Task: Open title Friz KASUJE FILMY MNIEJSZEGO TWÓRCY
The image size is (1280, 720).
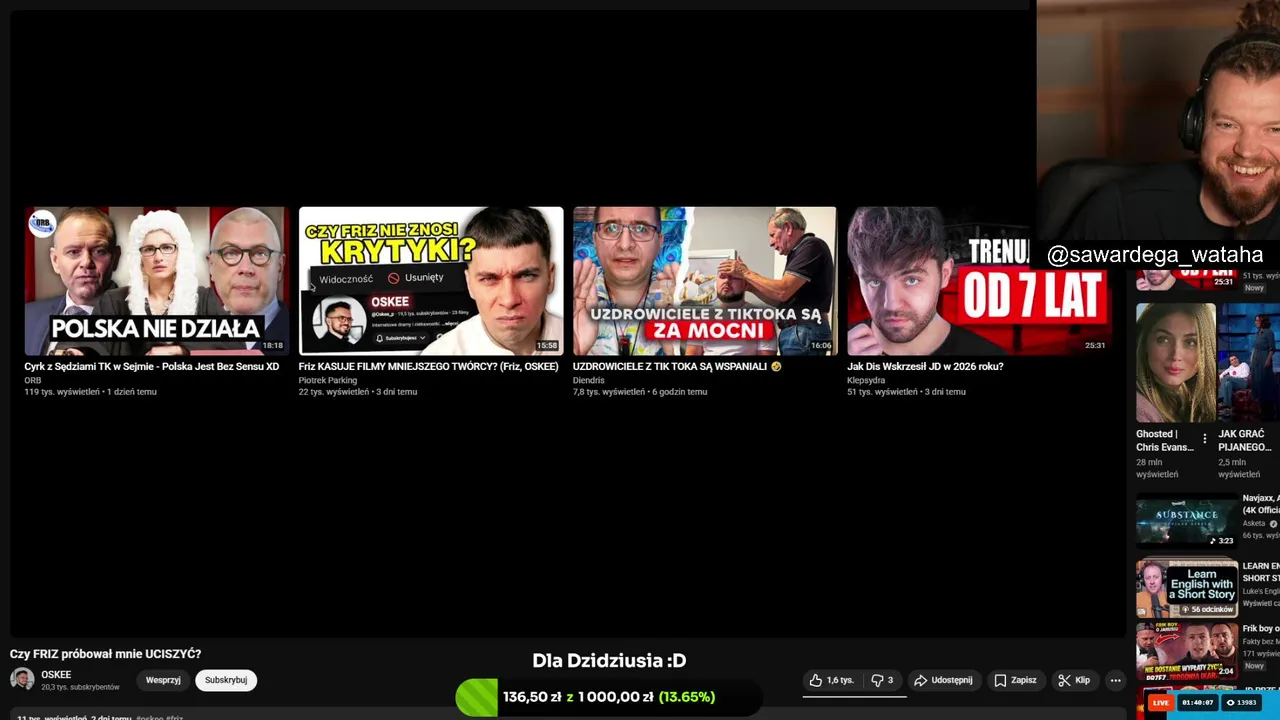Action: coord(428,366)
